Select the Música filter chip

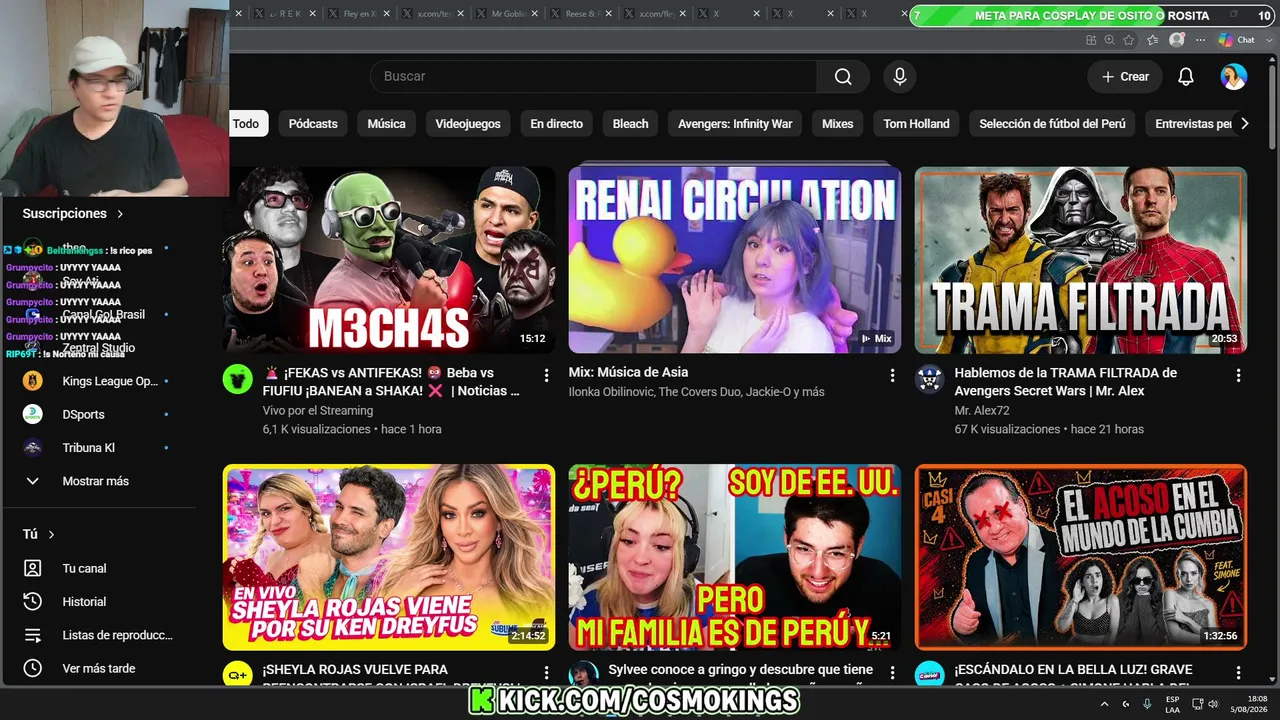point(386,124)
